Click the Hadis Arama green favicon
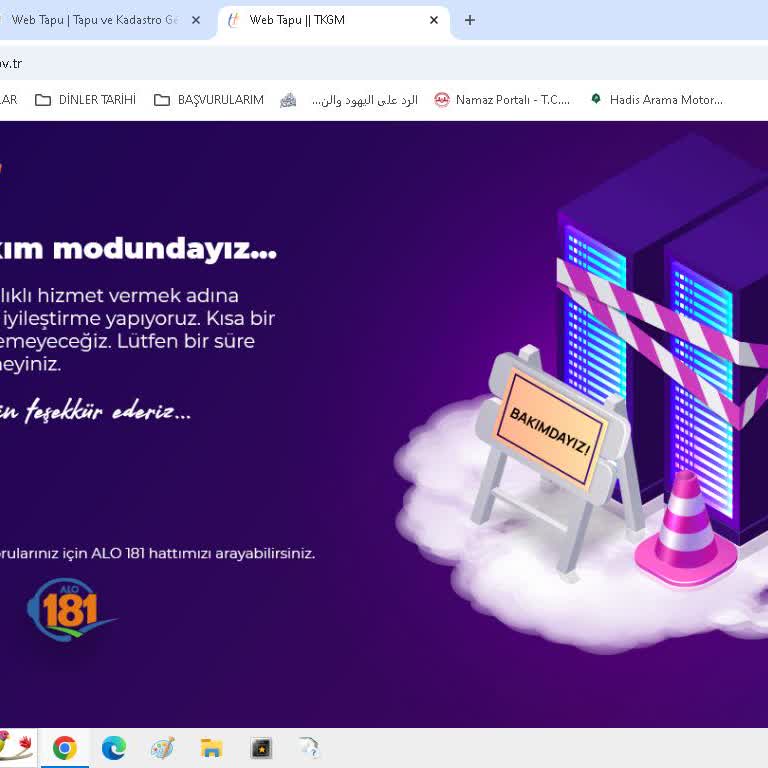This screenshot has width=768, height=768. 596,99
